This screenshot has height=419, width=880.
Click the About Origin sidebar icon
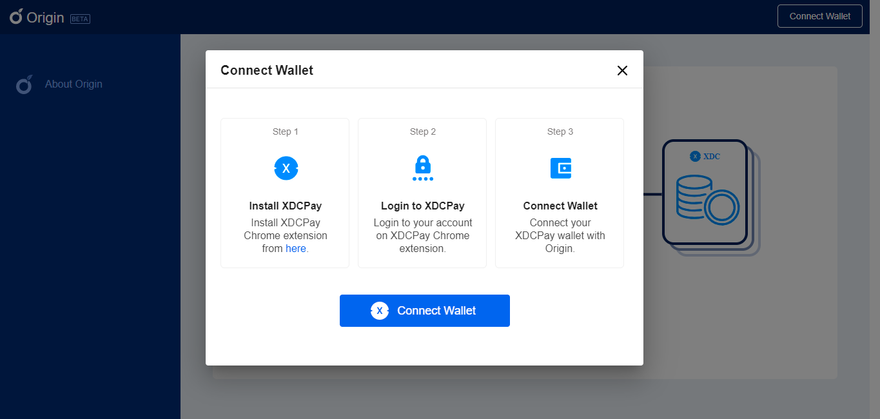tap(25, 85)
